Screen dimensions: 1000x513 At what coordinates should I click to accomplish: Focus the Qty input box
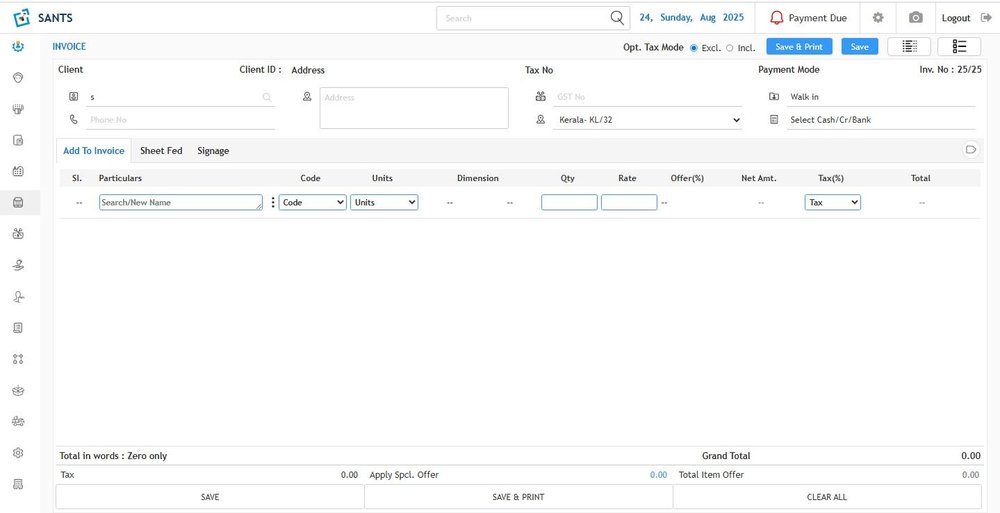569,202
